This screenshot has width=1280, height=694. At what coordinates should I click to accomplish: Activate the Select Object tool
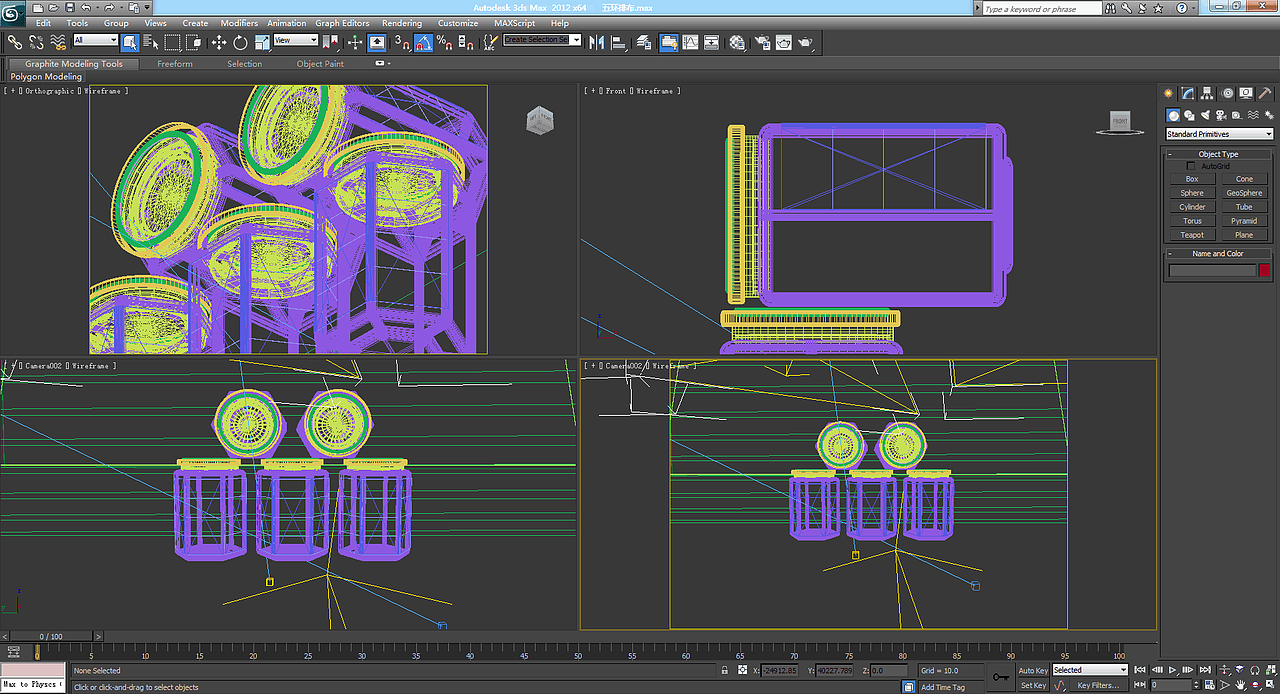(x=130, y=42)
